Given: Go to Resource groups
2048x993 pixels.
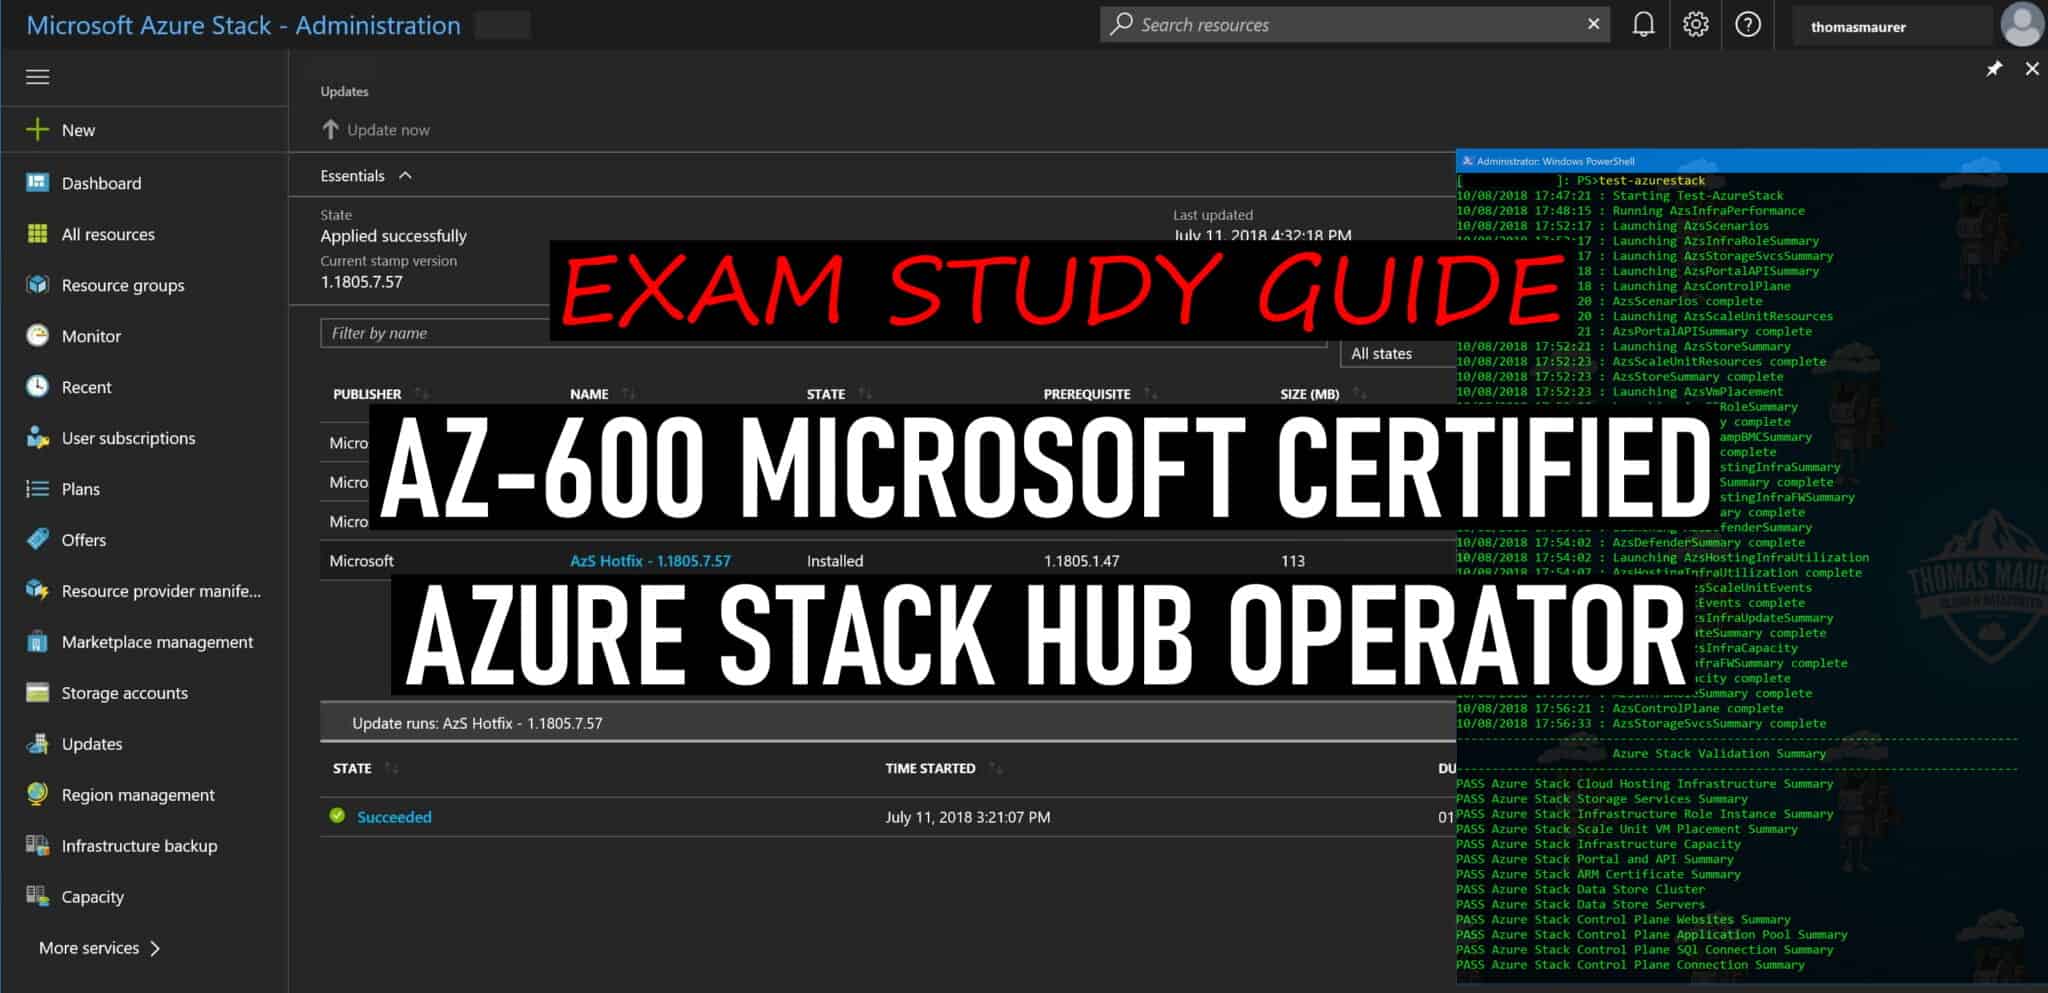Looking at the screenshot, I should click(123, 285).
